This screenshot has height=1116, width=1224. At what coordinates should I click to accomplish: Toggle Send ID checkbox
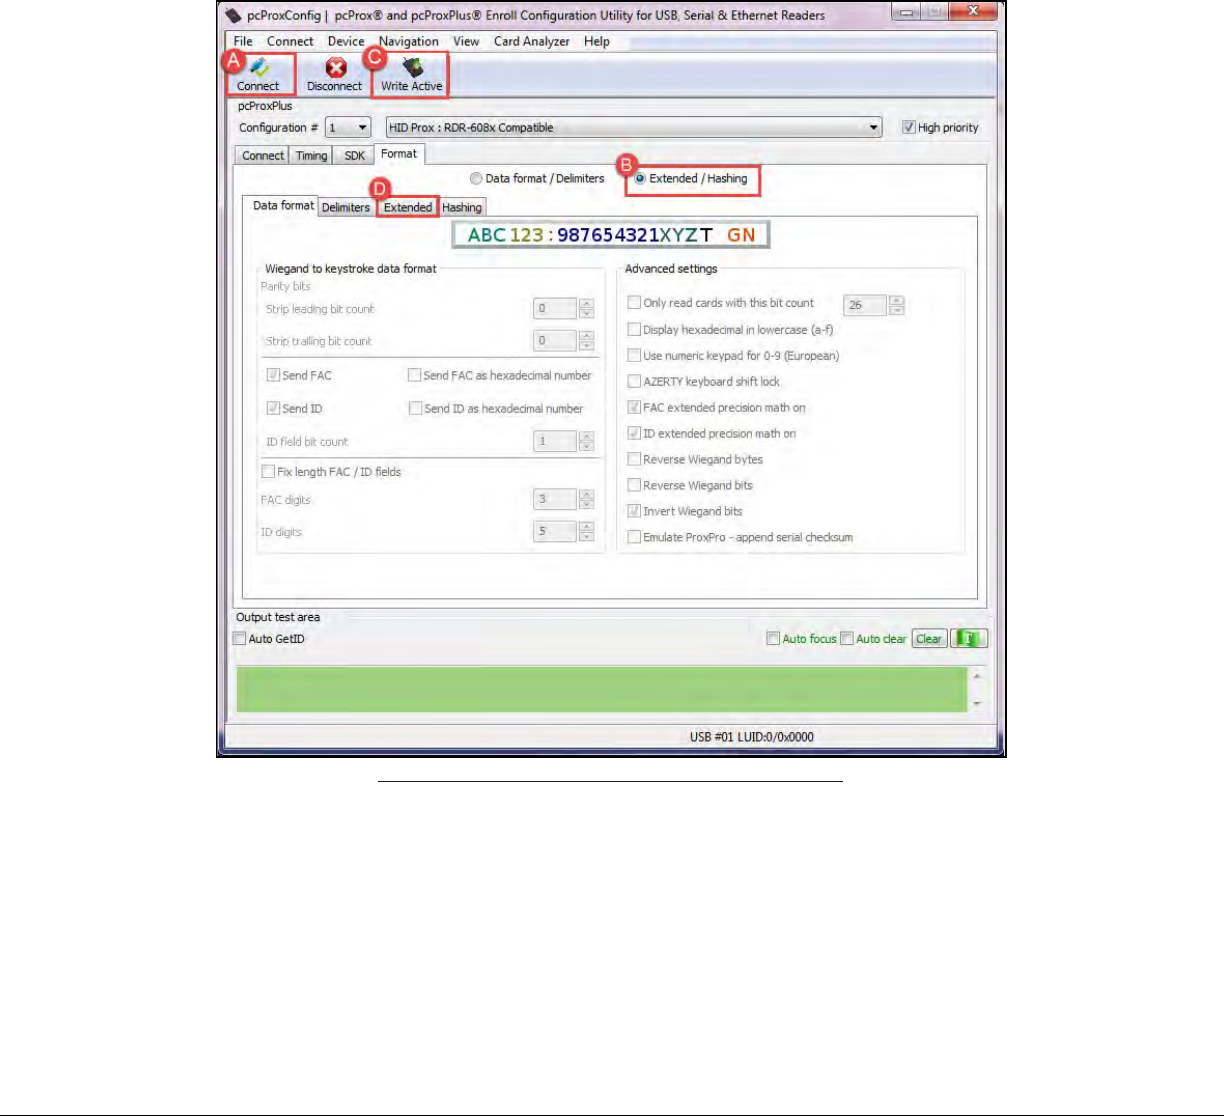pos(273,409)
